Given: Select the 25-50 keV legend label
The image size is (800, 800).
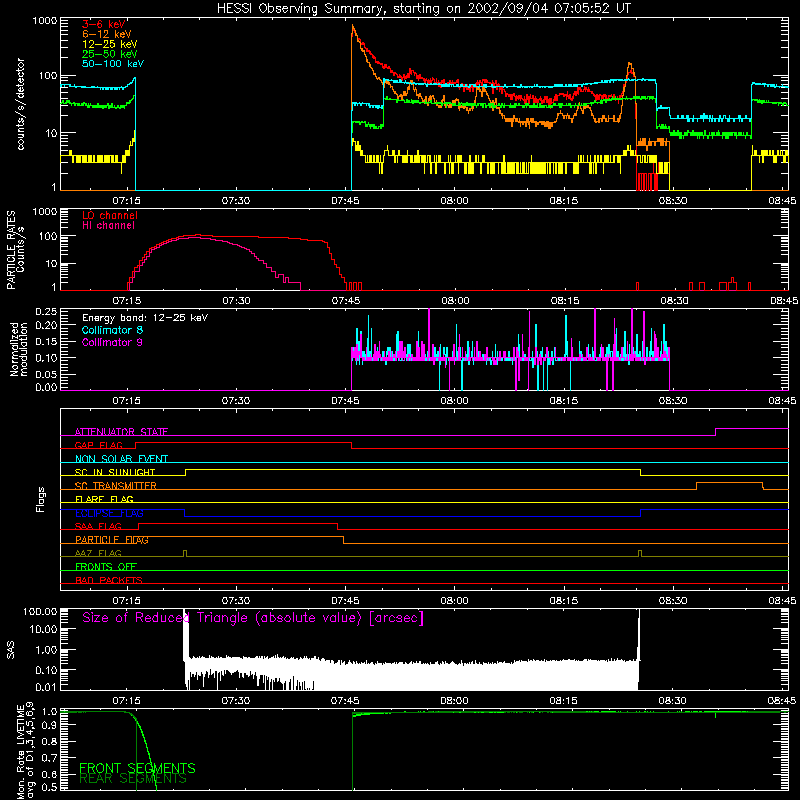Looking at the screenshot, I should click(x=110, y=54).
